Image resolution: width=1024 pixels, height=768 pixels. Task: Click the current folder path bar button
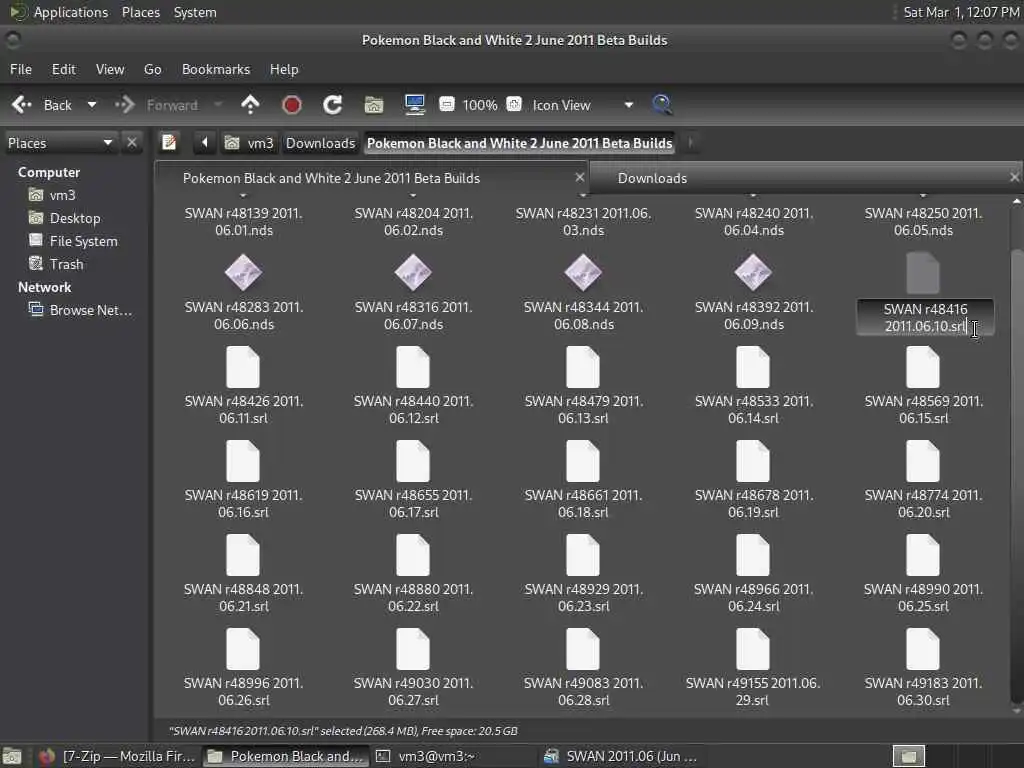pos(519,143)
